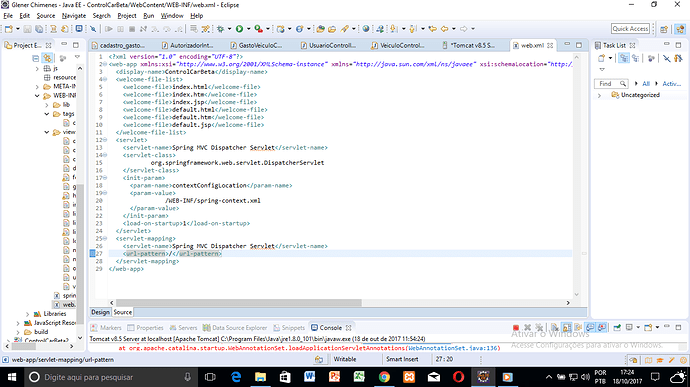Screen dimensions: 690x387
Task: Click the Save icon in toolbar
Action: point(27,29)
